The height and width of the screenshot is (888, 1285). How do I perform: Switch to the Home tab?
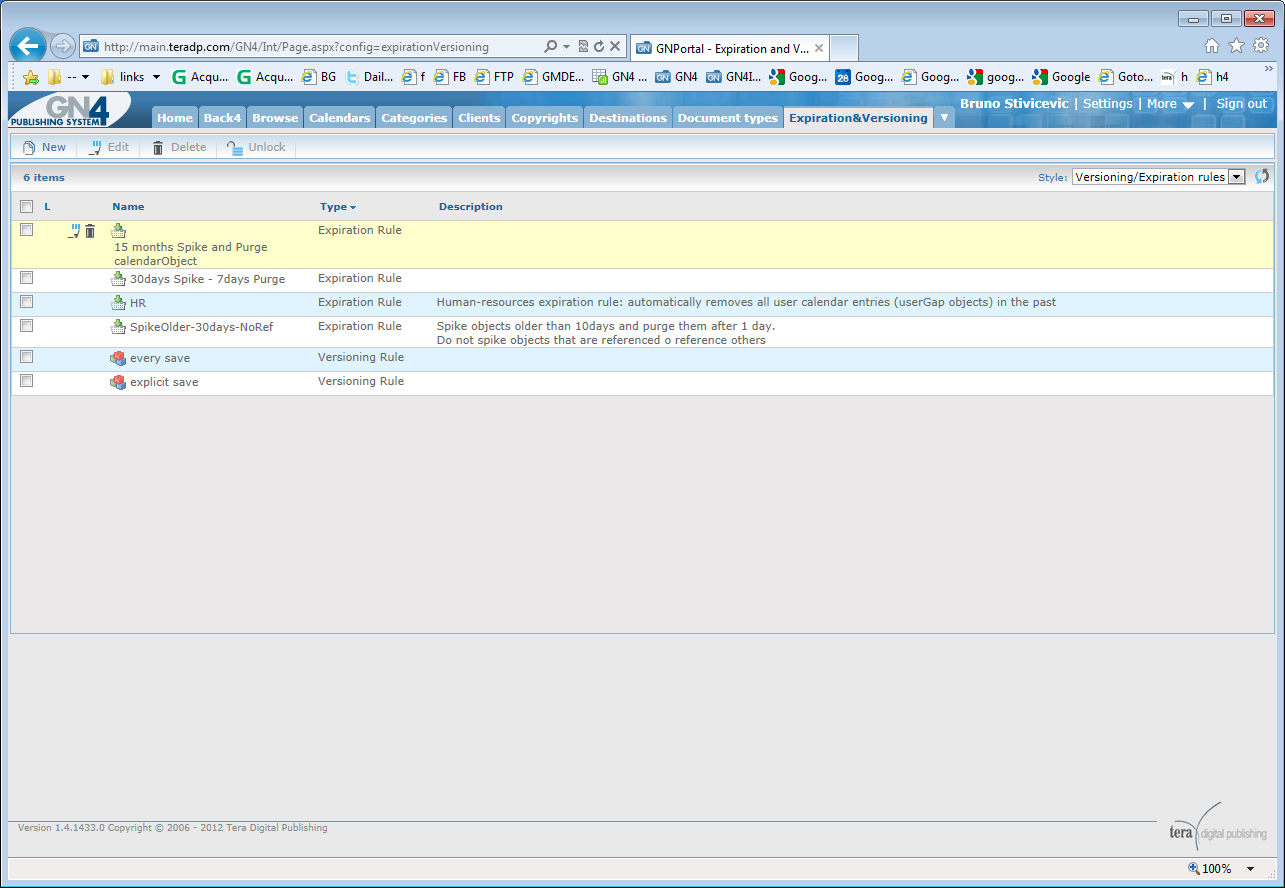[174, 118]
